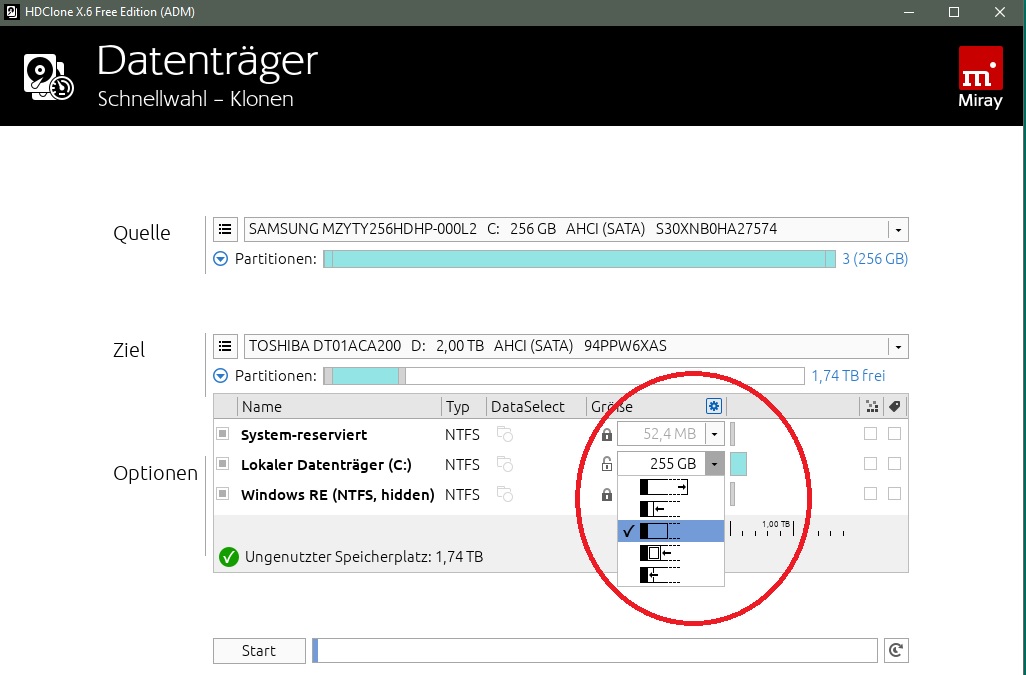Sort by Name column header
This screenshot has width=1026, height=675.
coord(339,407)
